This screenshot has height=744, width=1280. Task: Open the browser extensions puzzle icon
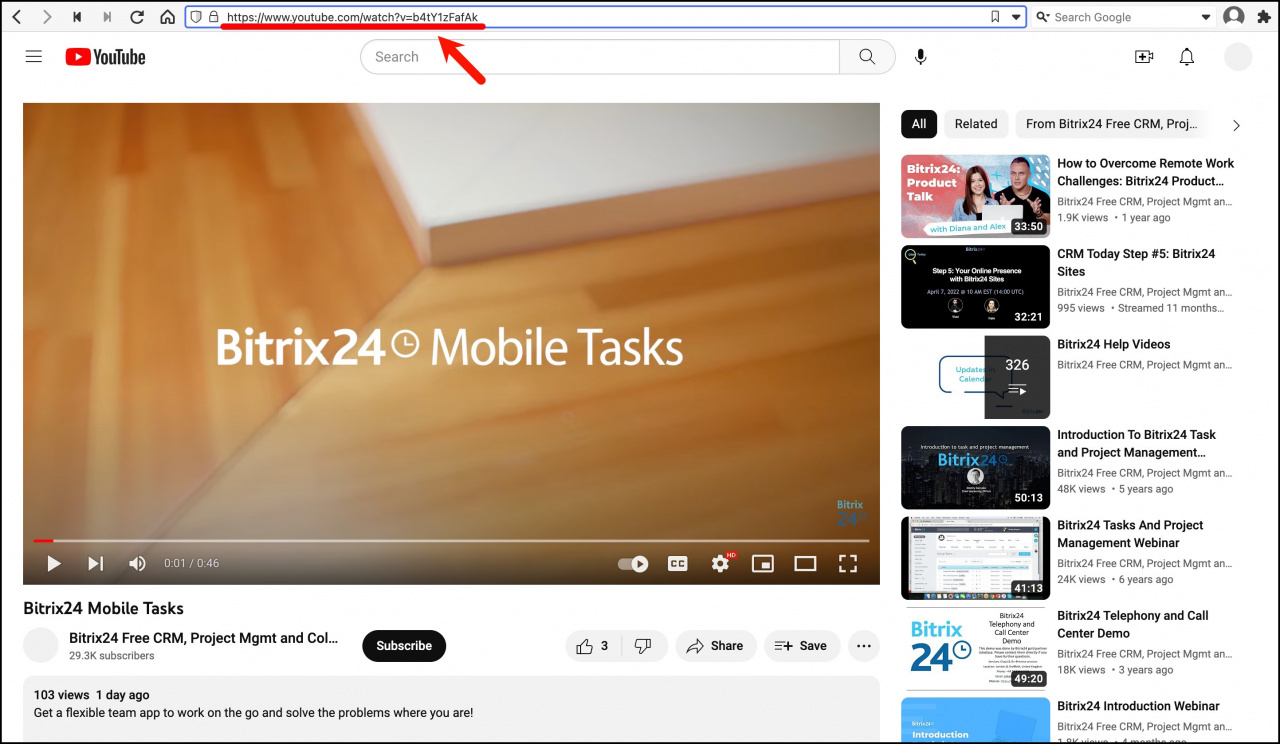tap(1264, 17)
